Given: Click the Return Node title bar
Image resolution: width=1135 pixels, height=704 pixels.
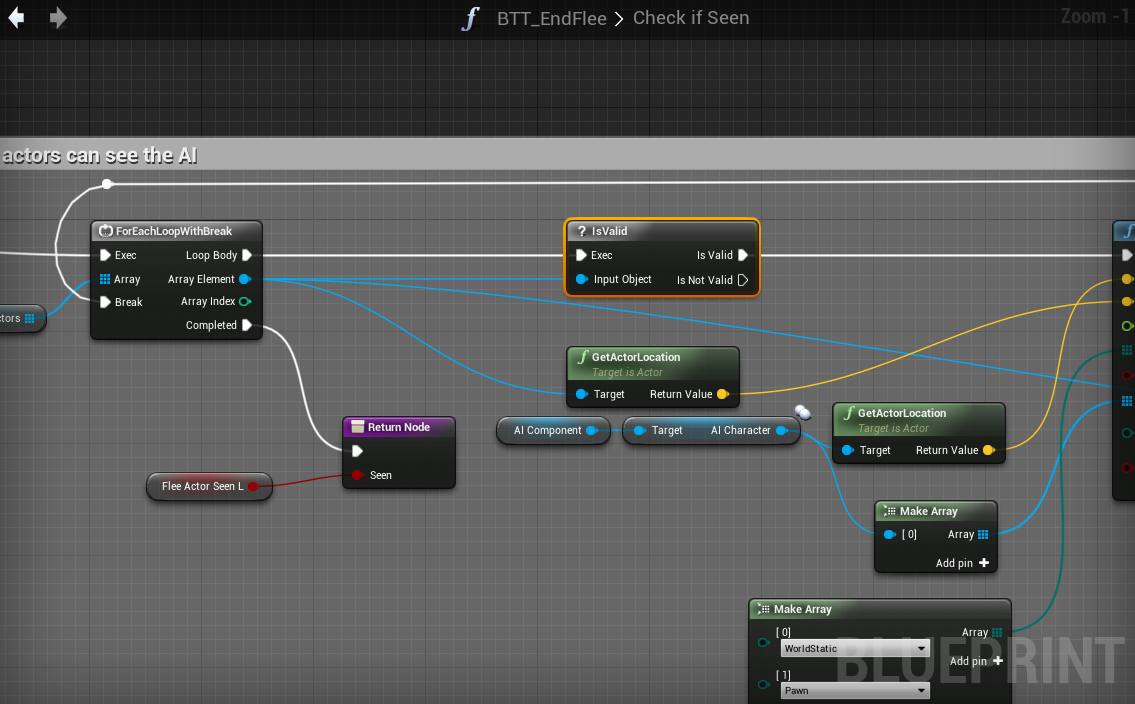Looking at the screenshot, I should [x=398, y=427].
